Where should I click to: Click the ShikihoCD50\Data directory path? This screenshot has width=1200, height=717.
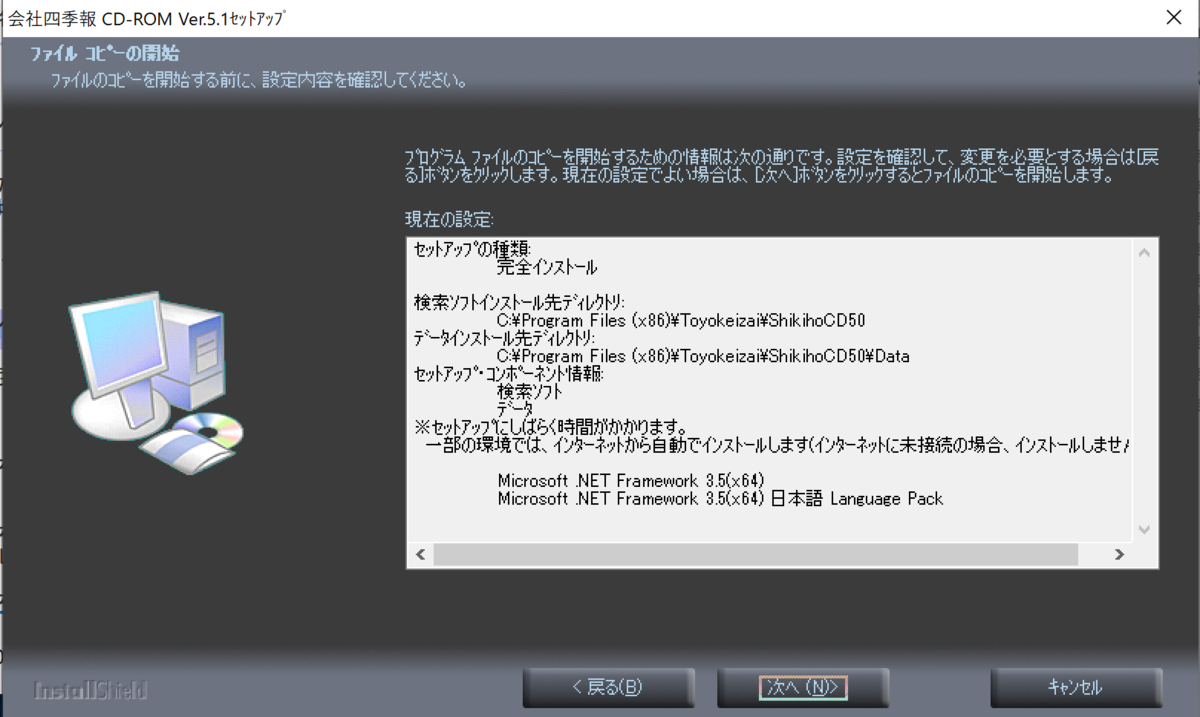click(703, 357)
